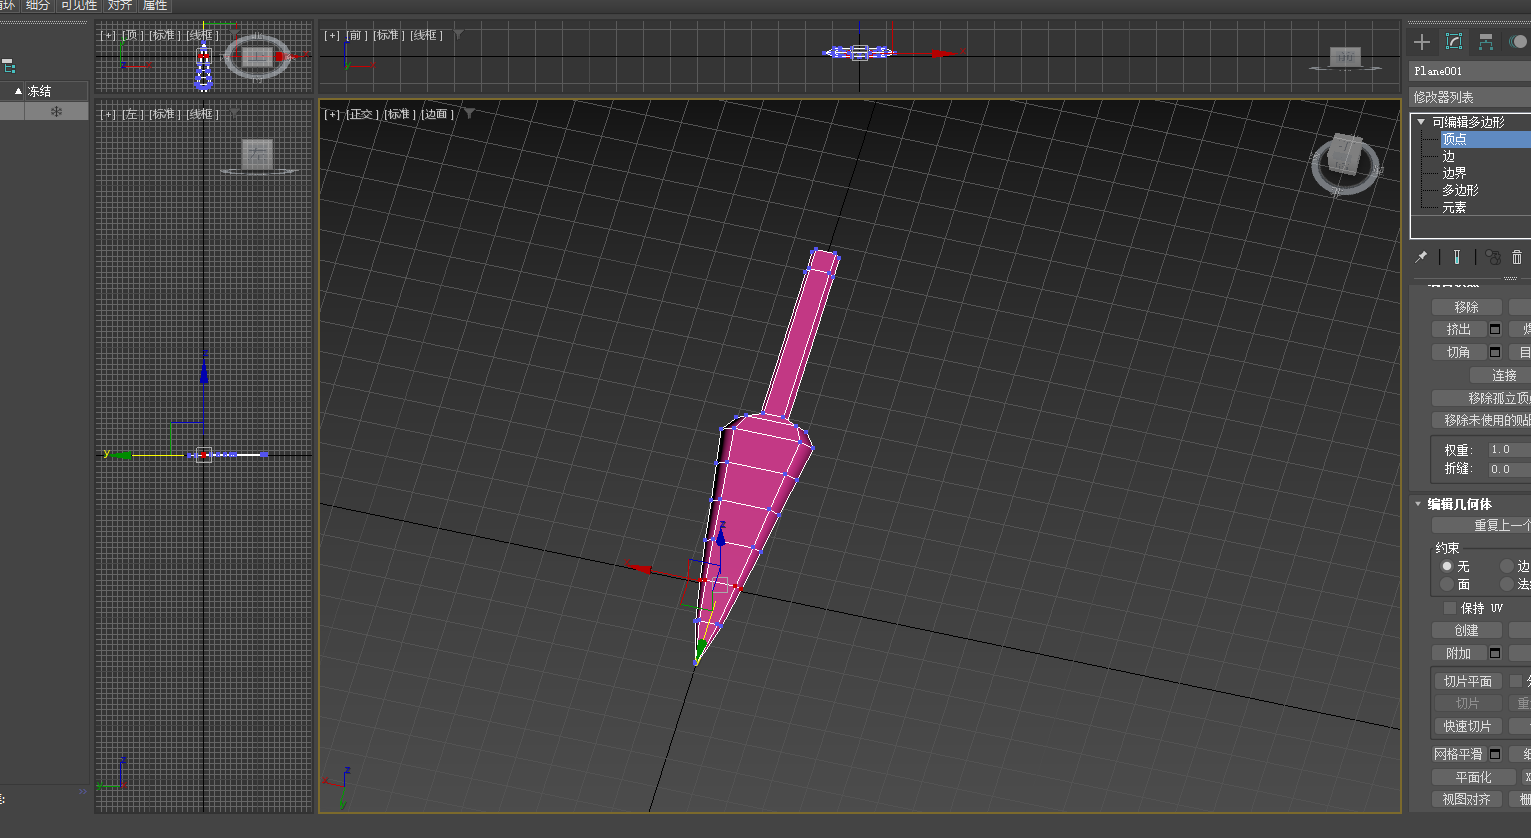Viewport: 1531px width, 838px height.
Task: Open [标准] menu in left viewport
Action: click(x=163, y=114)
